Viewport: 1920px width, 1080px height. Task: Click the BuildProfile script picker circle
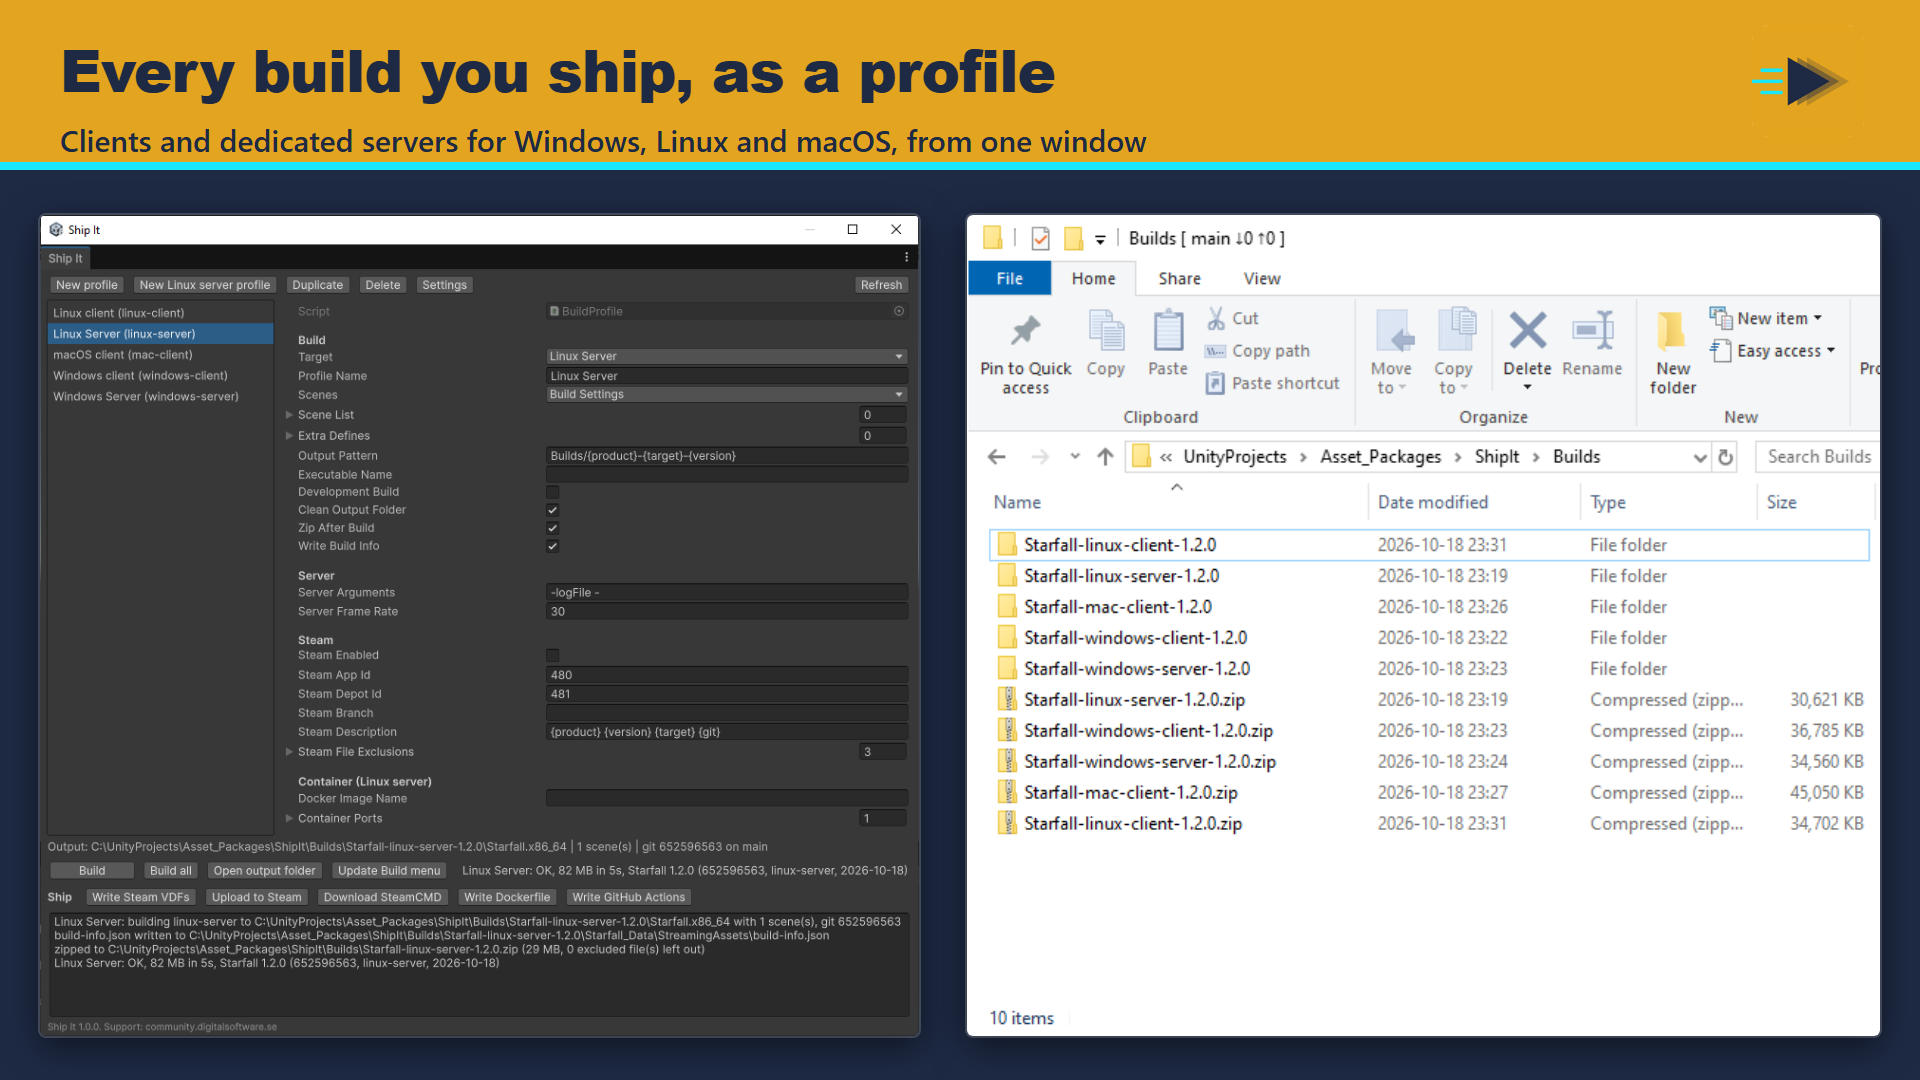(899, 311)
